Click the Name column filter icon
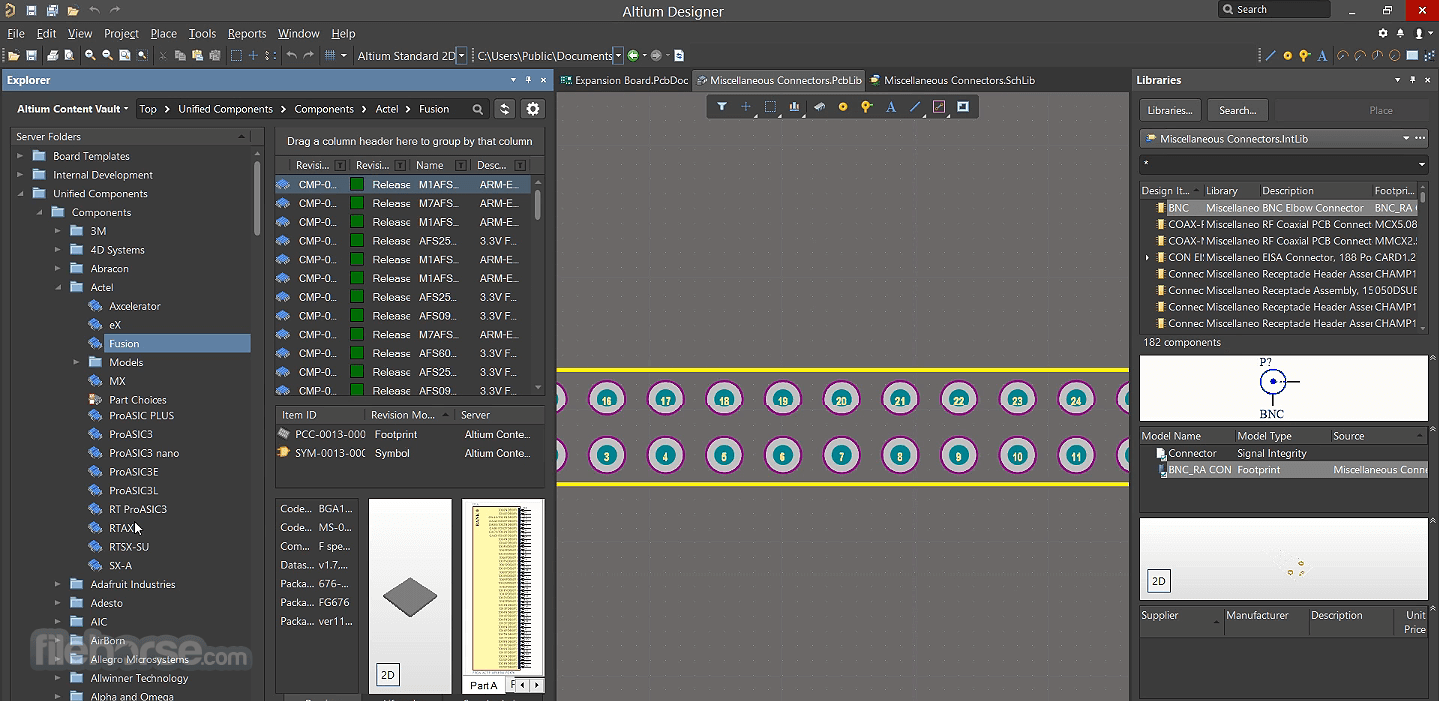Viewport: 1439px width, 701px height. (461, 165)
